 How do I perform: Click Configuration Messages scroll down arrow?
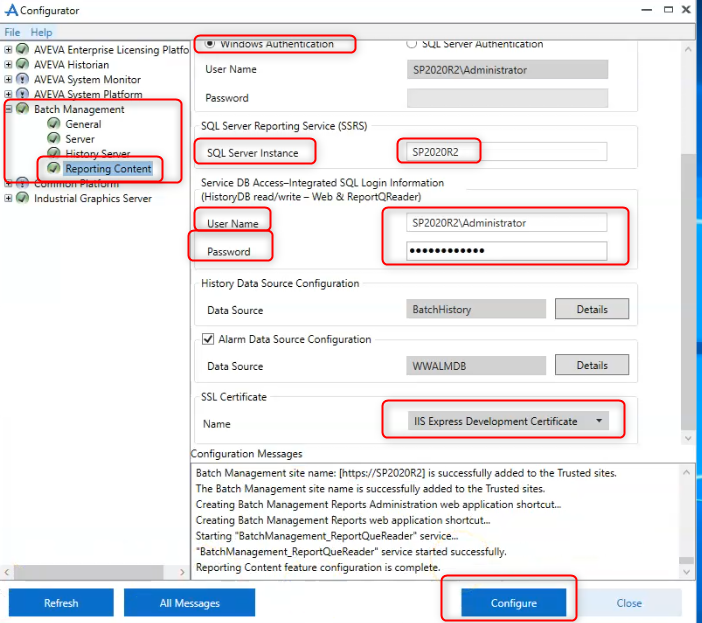pos(686,572)
